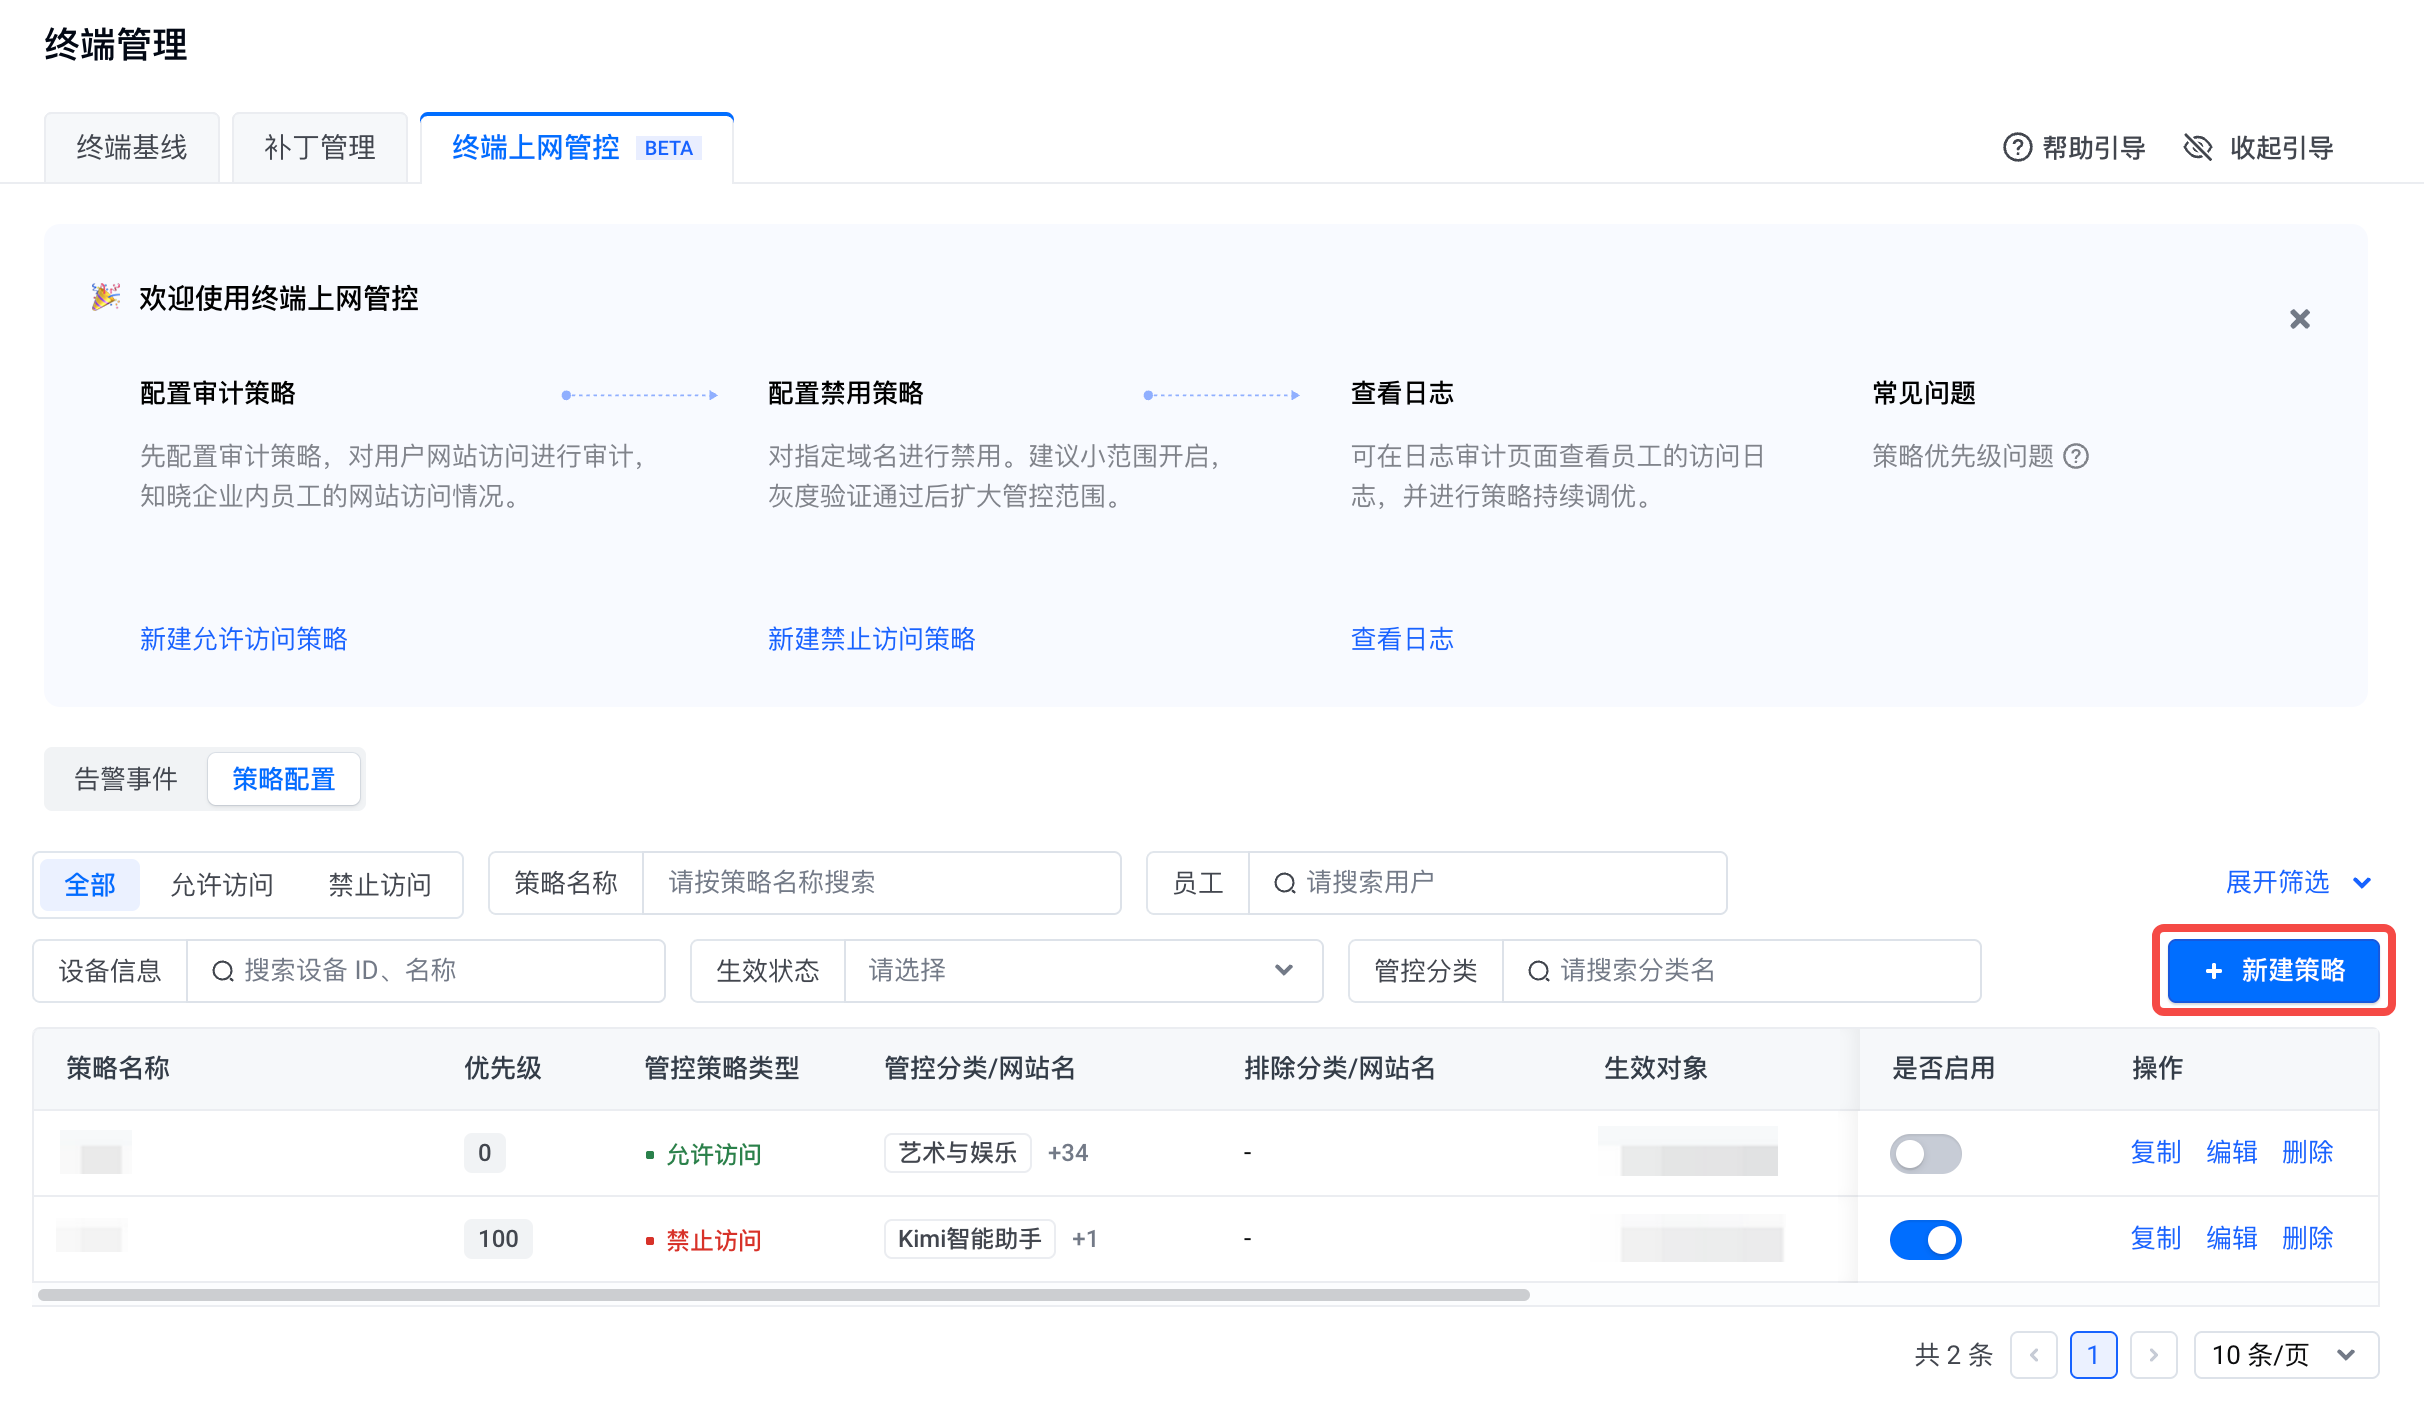Click the 新建策略 button
Screen dimensions: 2424x1402
2273,970
